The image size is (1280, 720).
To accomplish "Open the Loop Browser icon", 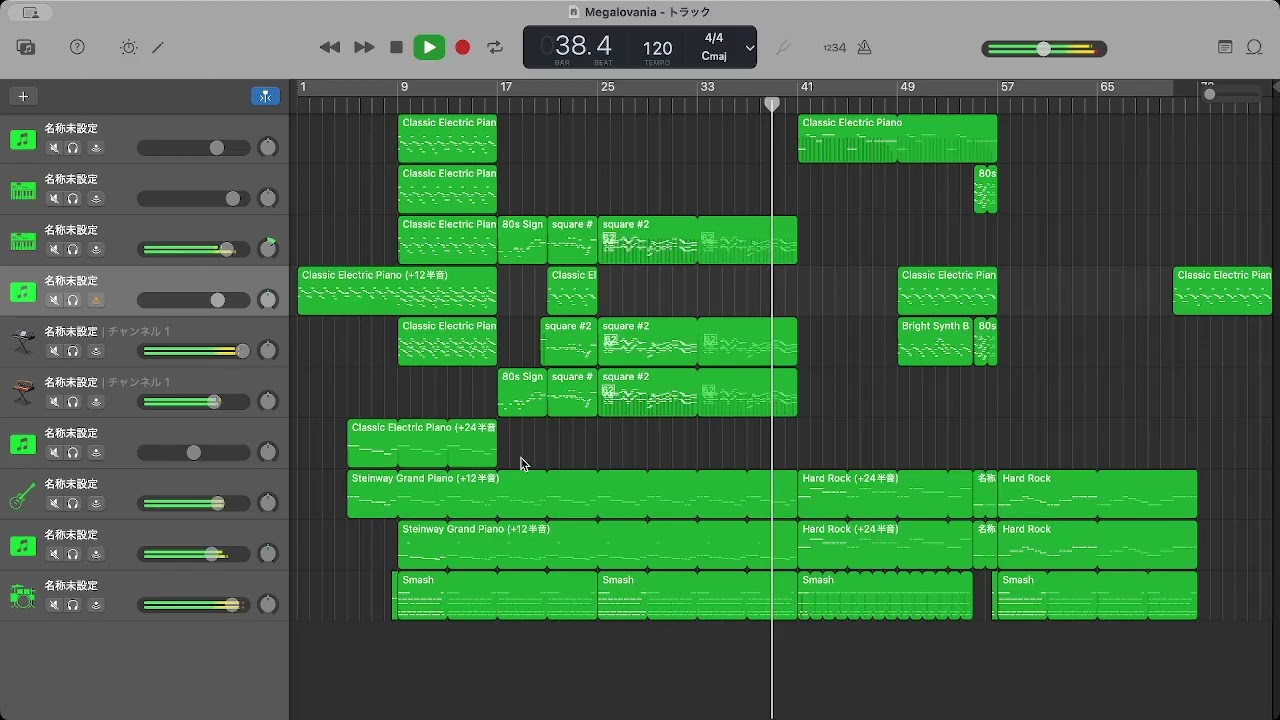I will pos(1254,47).
